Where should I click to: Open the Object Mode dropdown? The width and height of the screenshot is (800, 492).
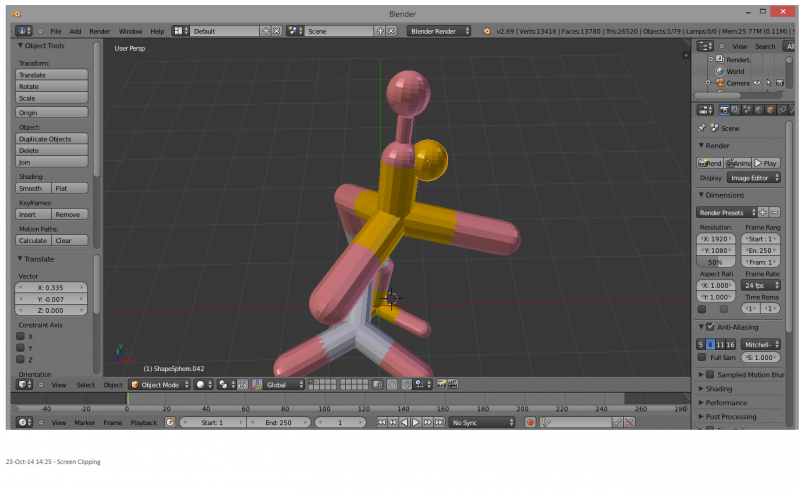tap(159, 384)
